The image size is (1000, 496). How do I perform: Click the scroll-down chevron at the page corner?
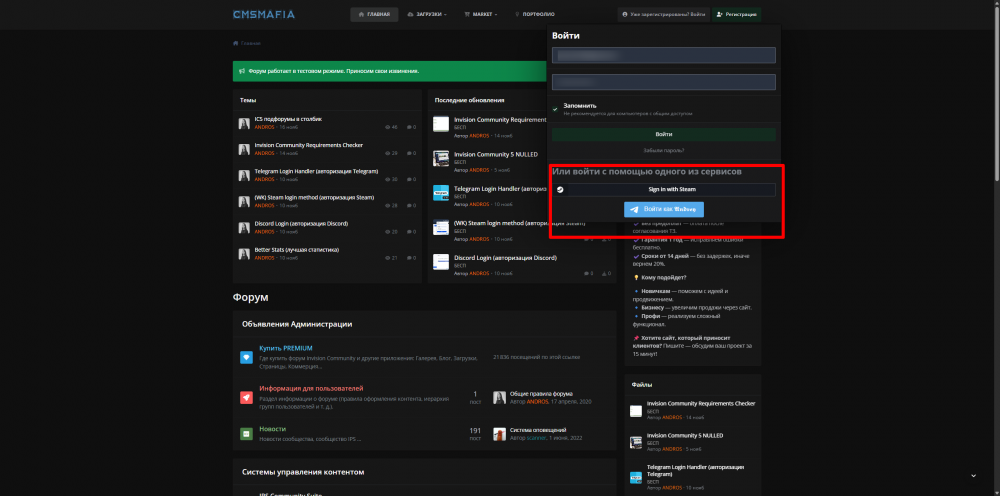coord(973,476)
